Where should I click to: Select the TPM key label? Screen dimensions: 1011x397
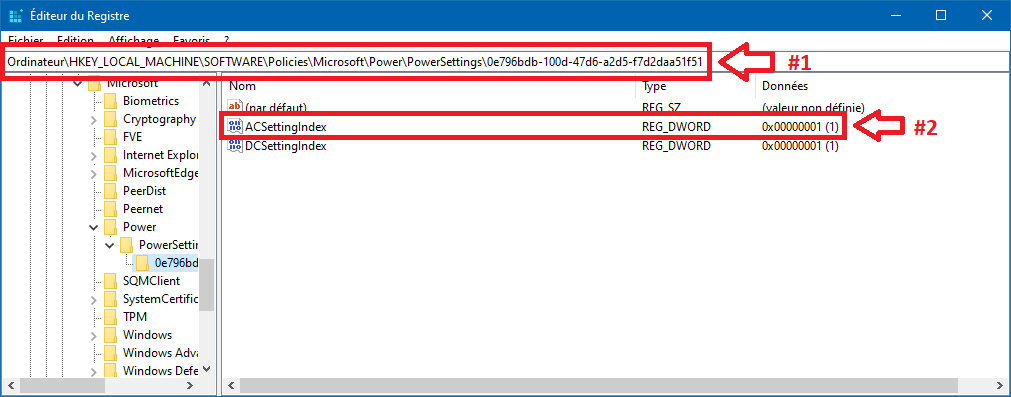click(135, 317)
